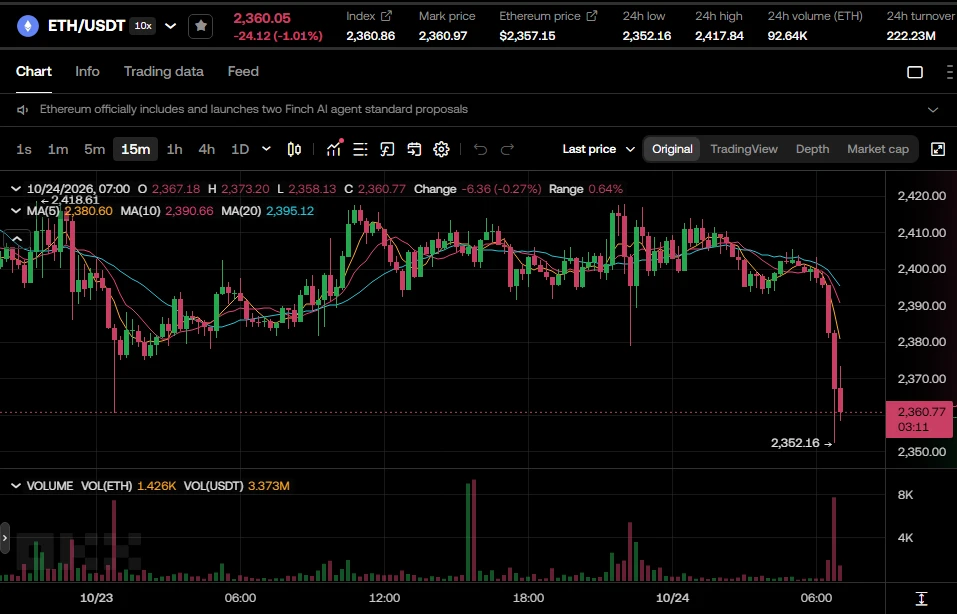Click the 10x leverage badge
Viewport: 957px width, 614px height.
[143, 26]
